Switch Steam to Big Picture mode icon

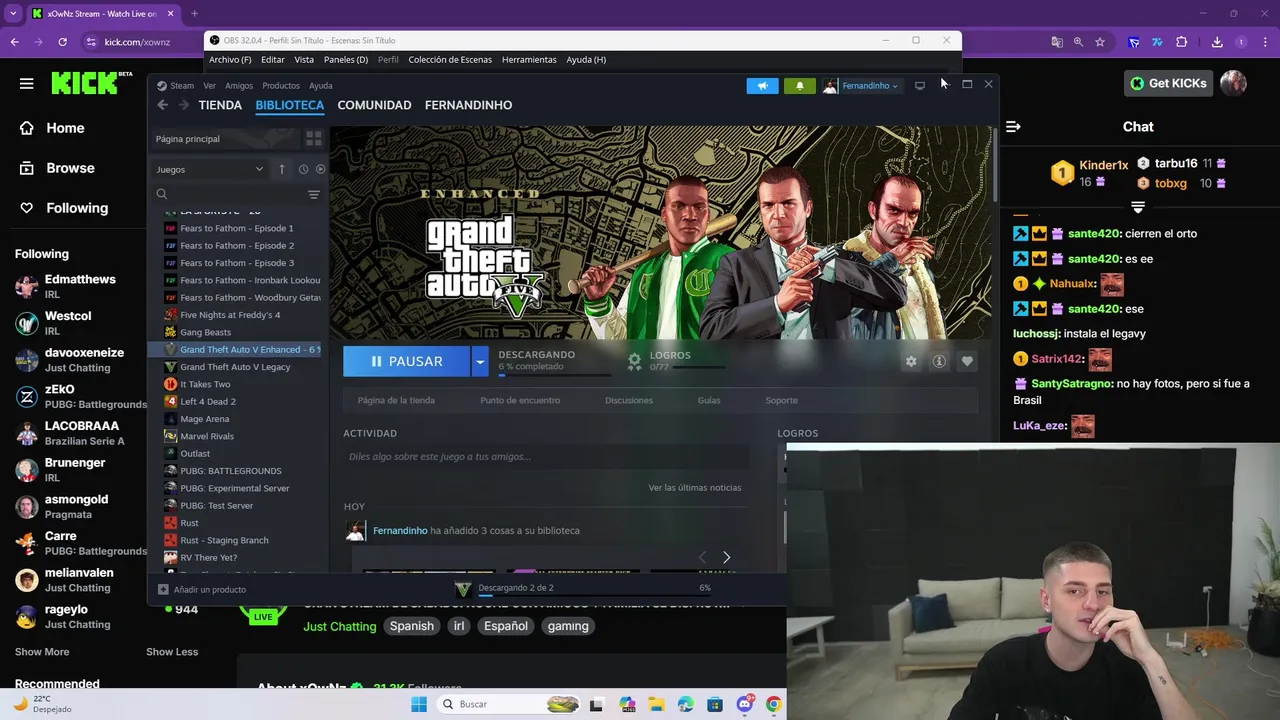pyautogui.click(x=920, y=86)
